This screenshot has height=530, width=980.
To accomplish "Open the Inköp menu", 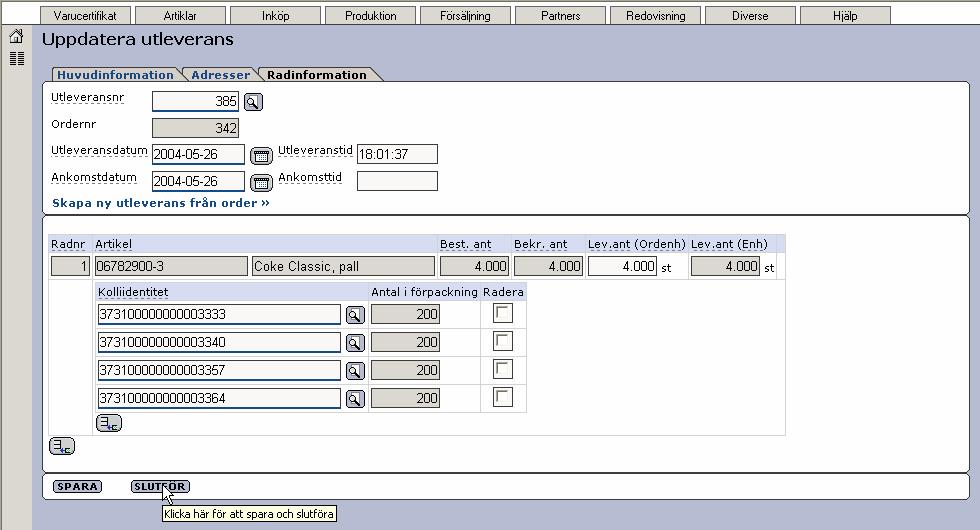I will point(275,16).
